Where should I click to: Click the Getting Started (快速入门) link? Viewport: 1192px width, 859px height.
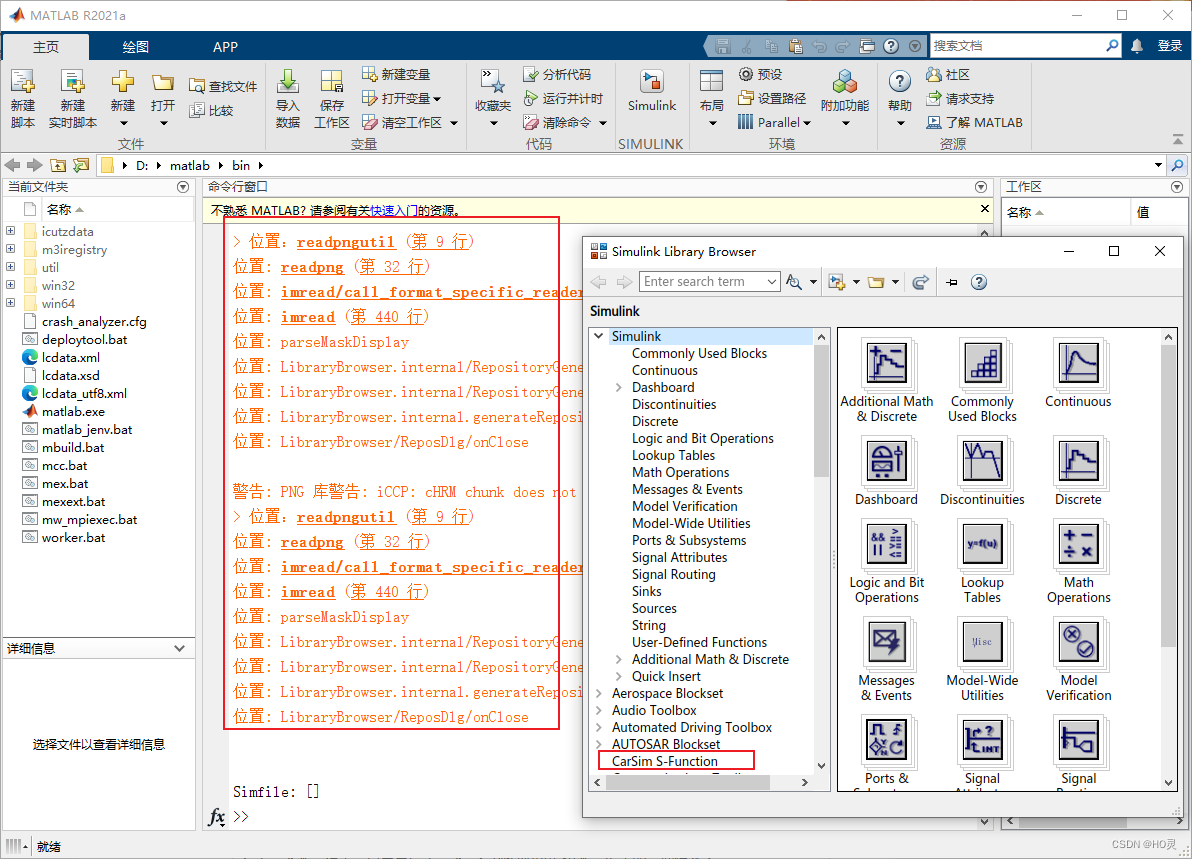393,211
